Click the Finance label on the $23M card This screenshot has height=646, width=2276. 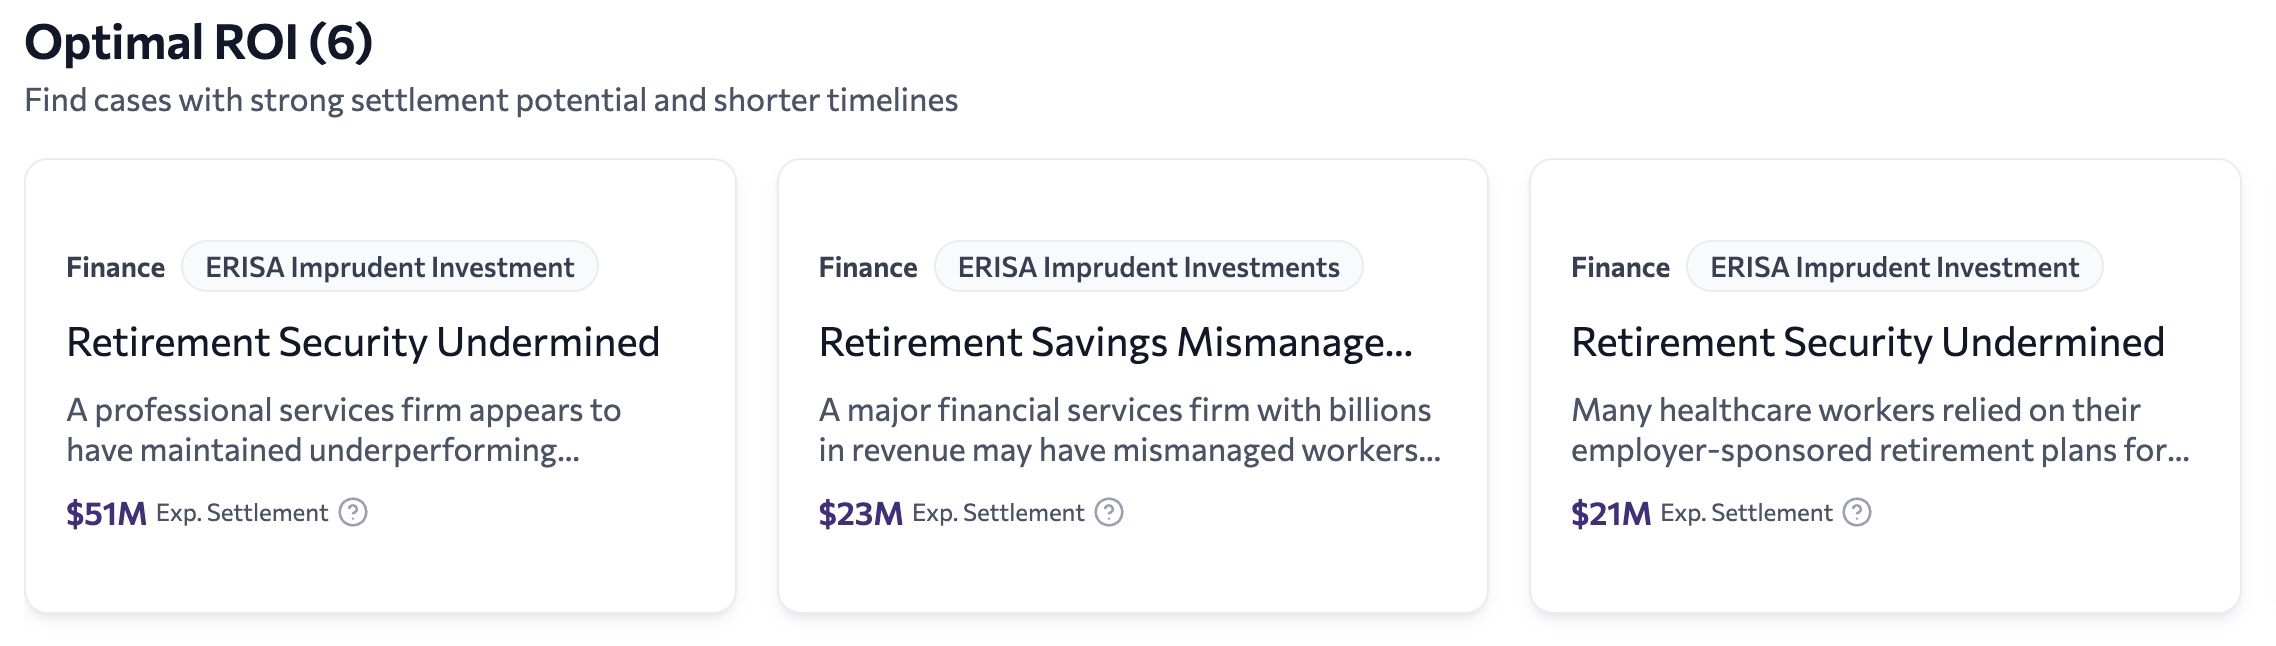[867, 268]
